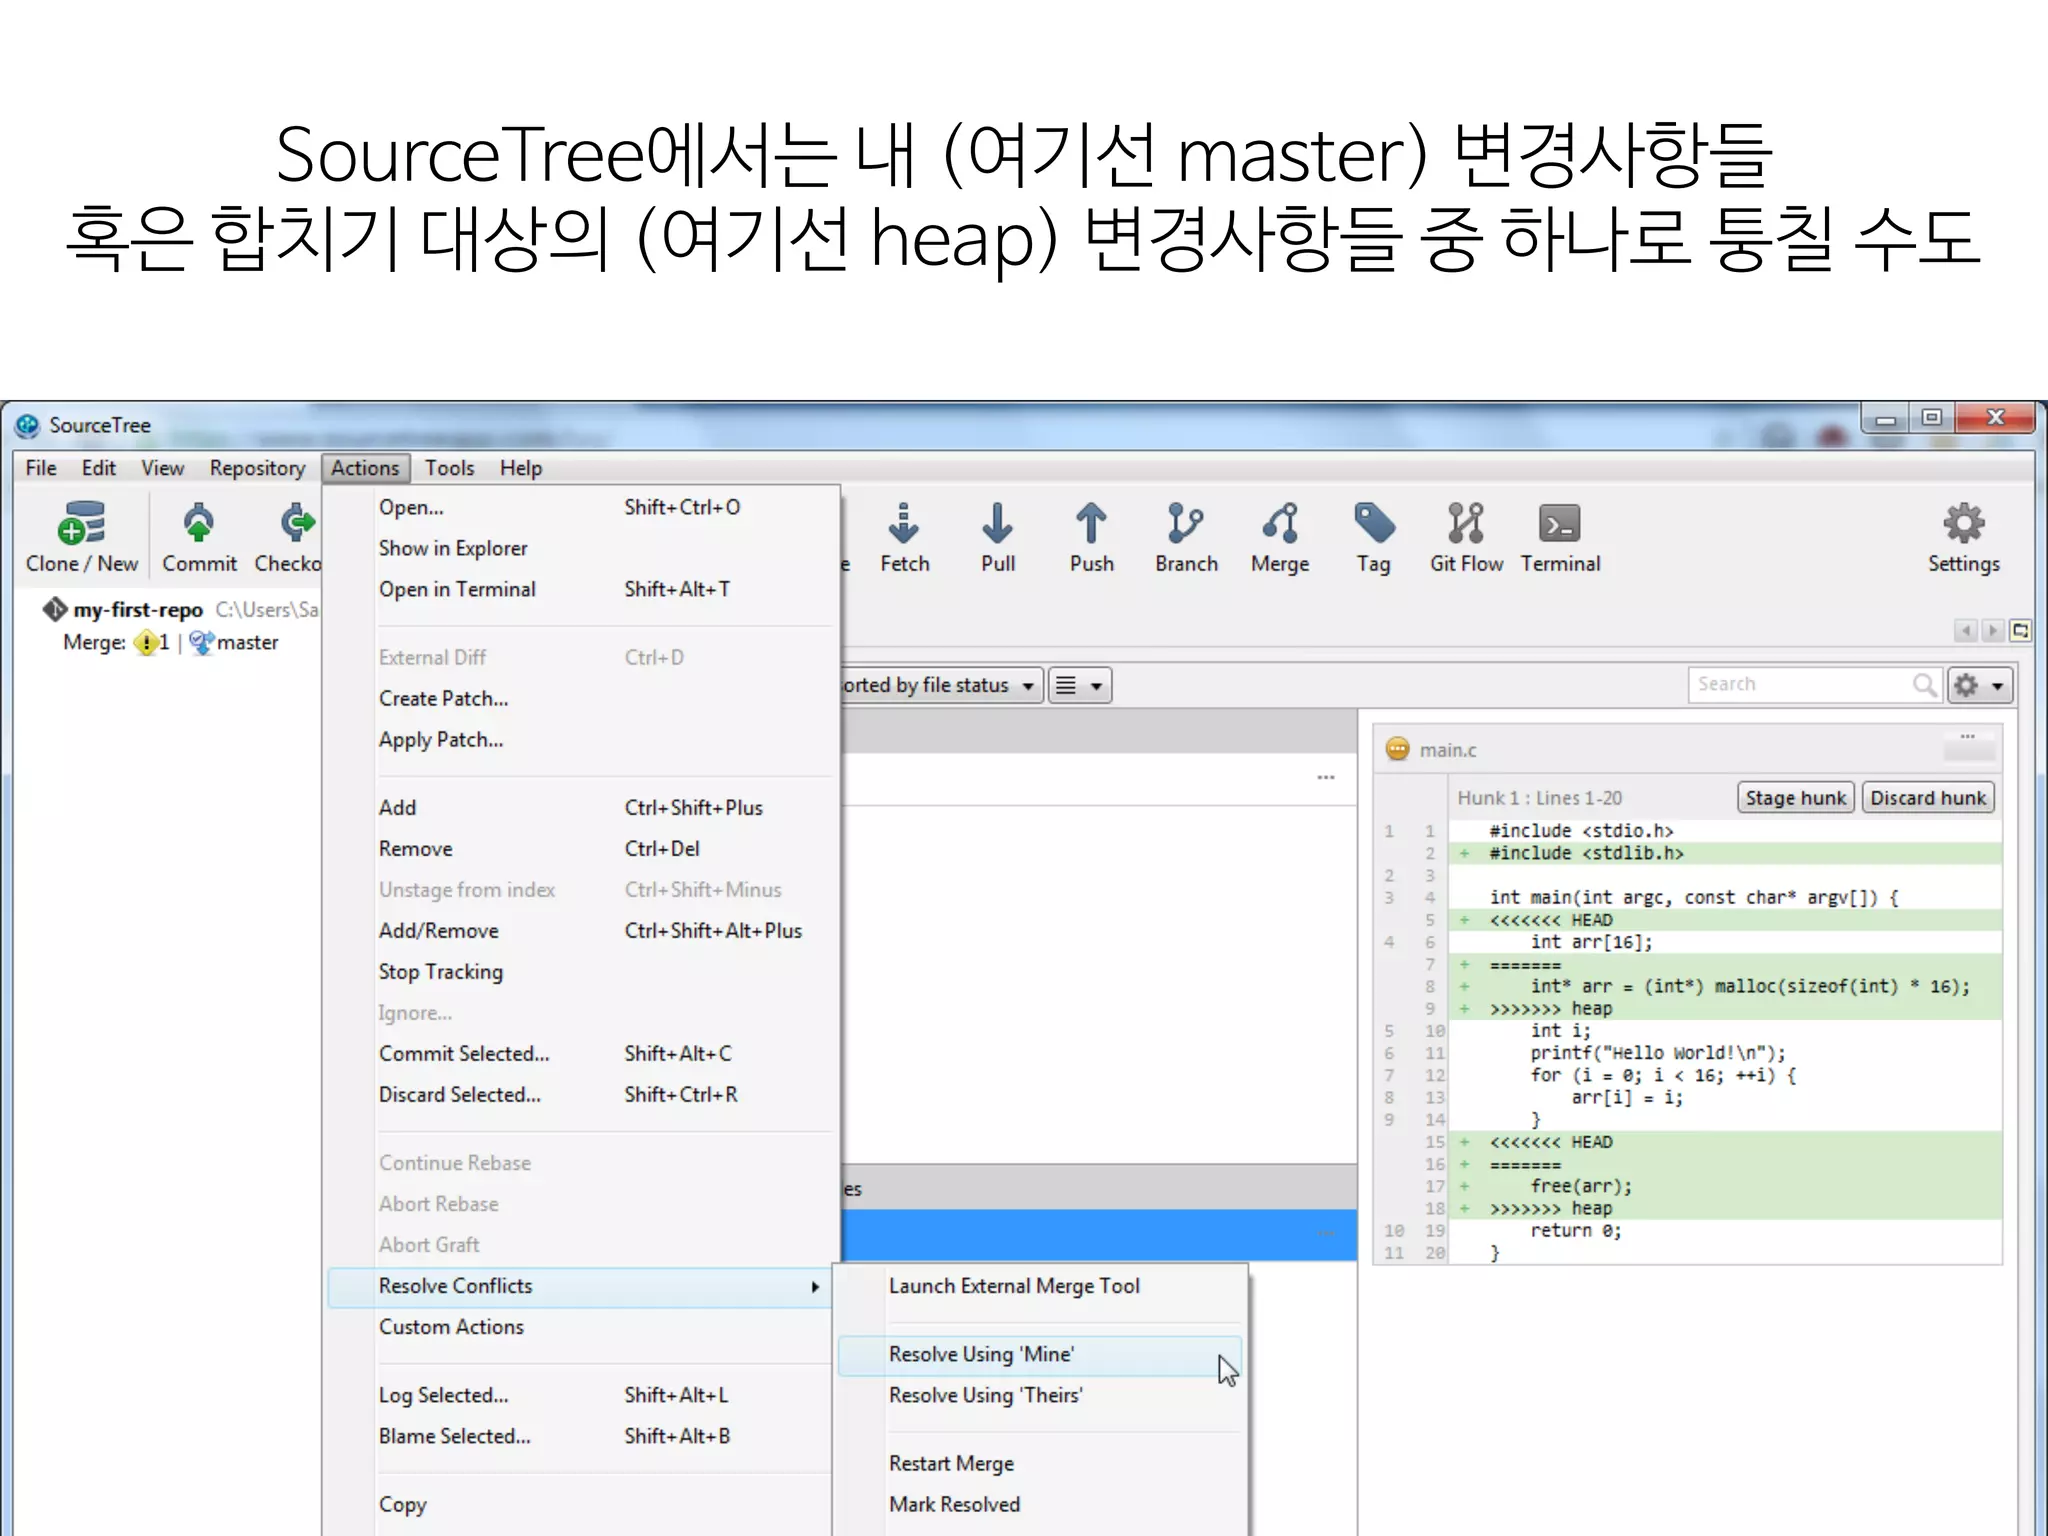Open the File menu
The height and width of the screenshot is (1536, 2048).
point(41,468)
